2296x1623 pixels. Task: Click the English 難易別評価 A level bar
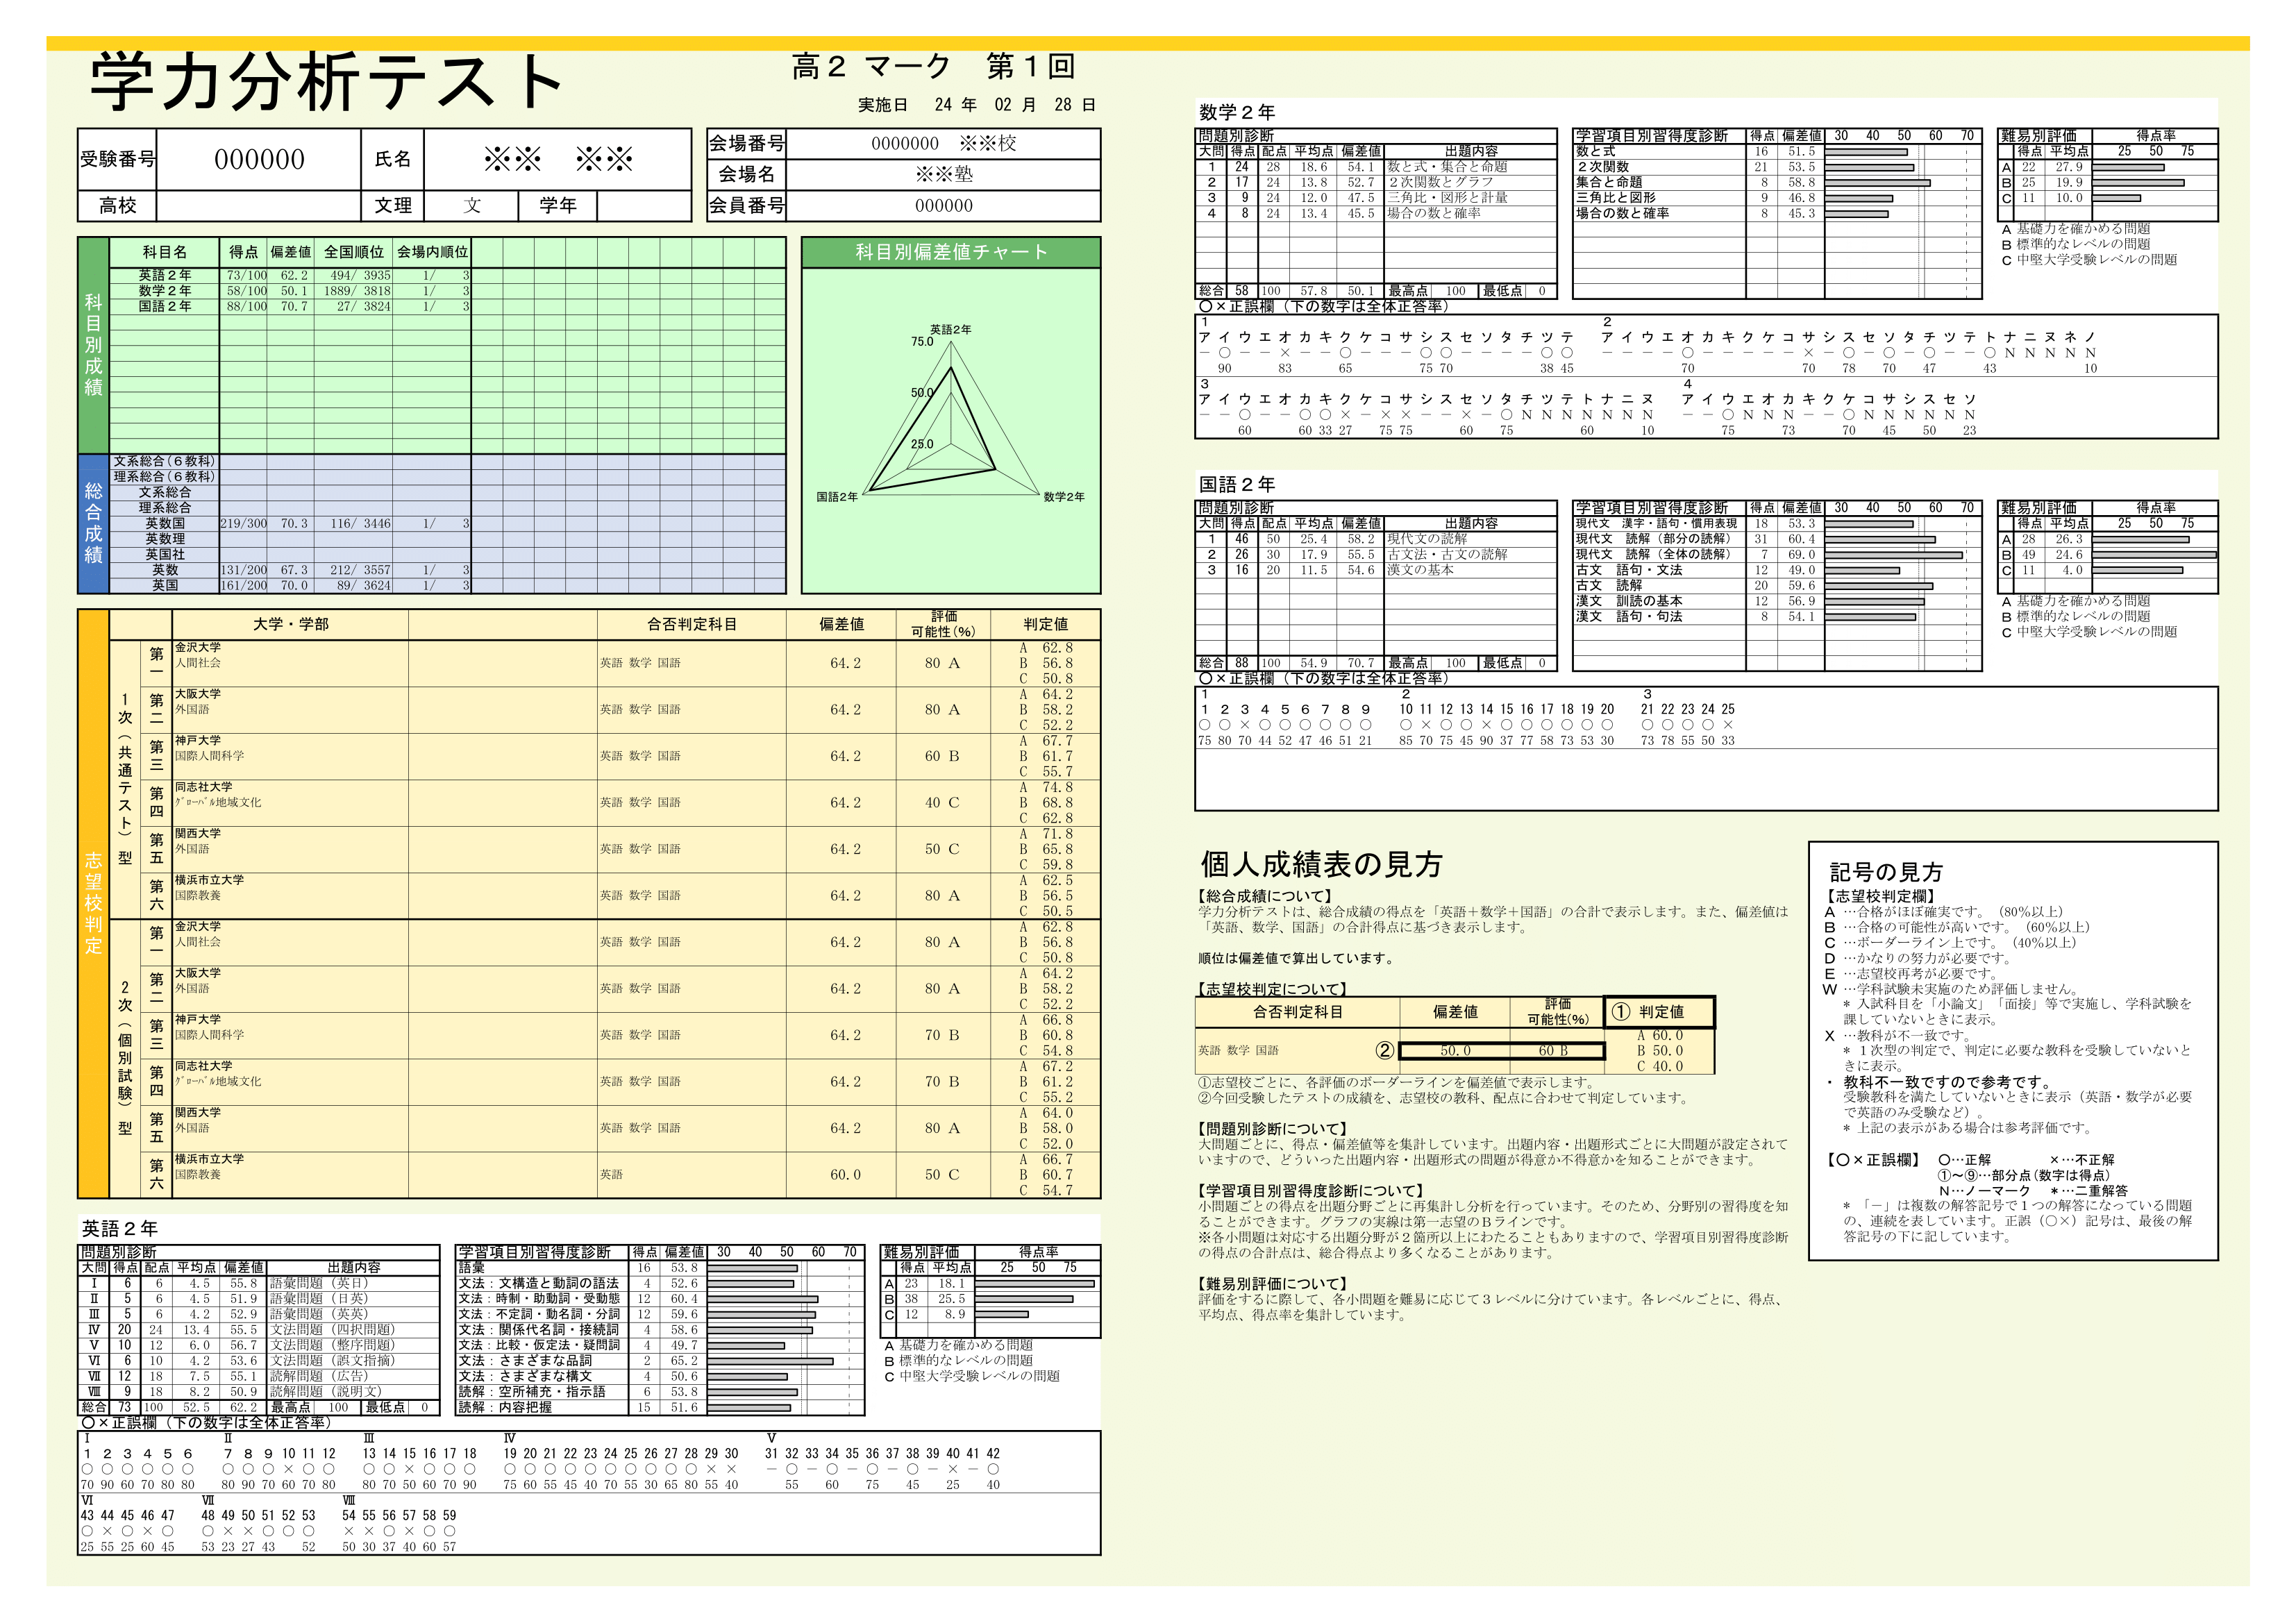coord(1035,1283)
